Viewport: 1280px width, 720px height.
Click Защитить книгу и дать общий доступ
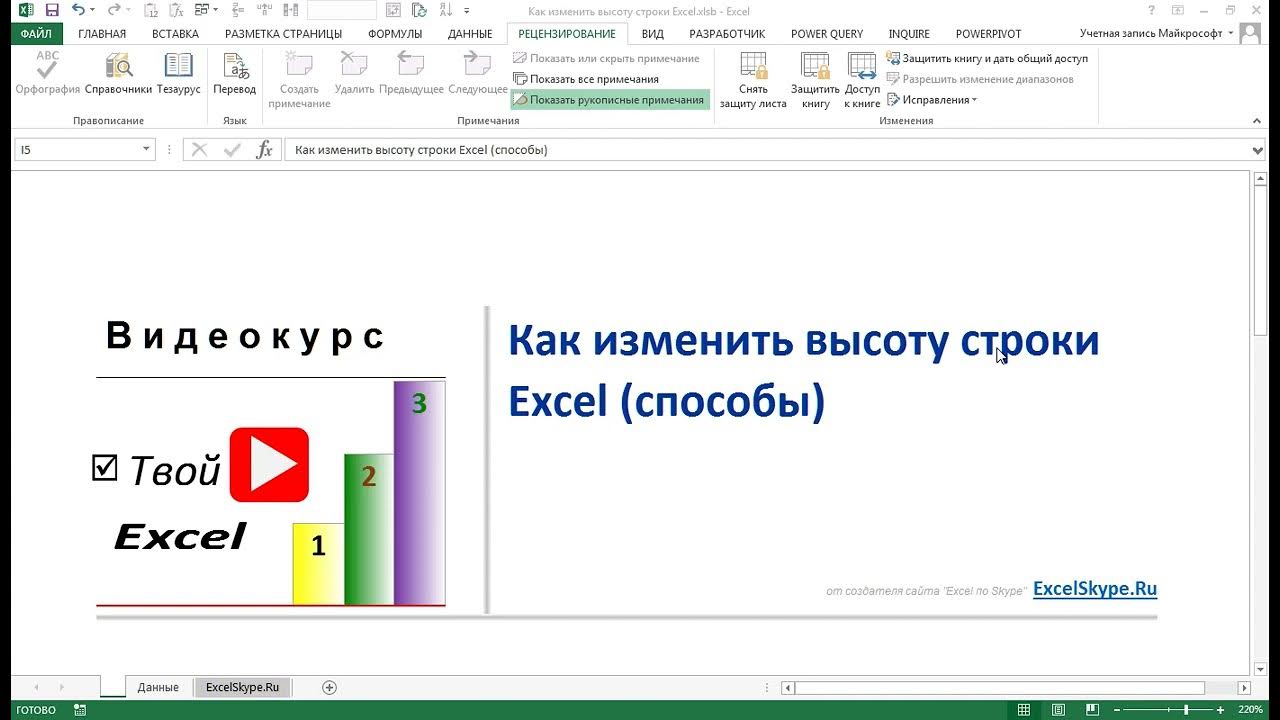pos(987,58)
